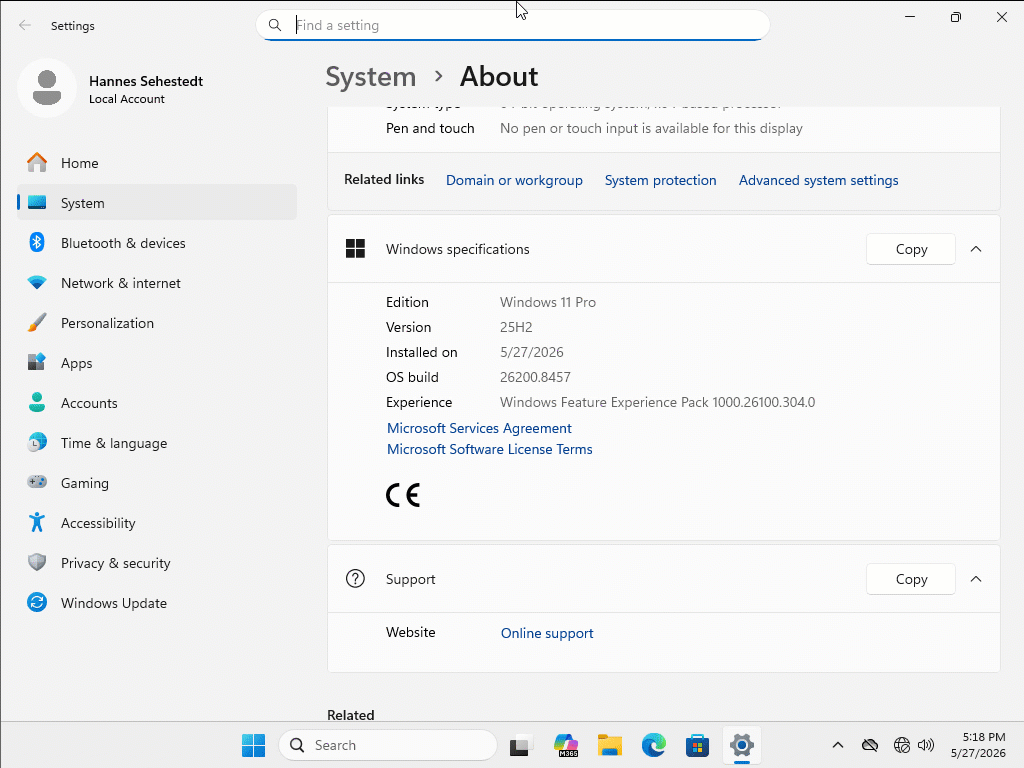Click the Bluetooth icon in sidebar

[37, 242]
